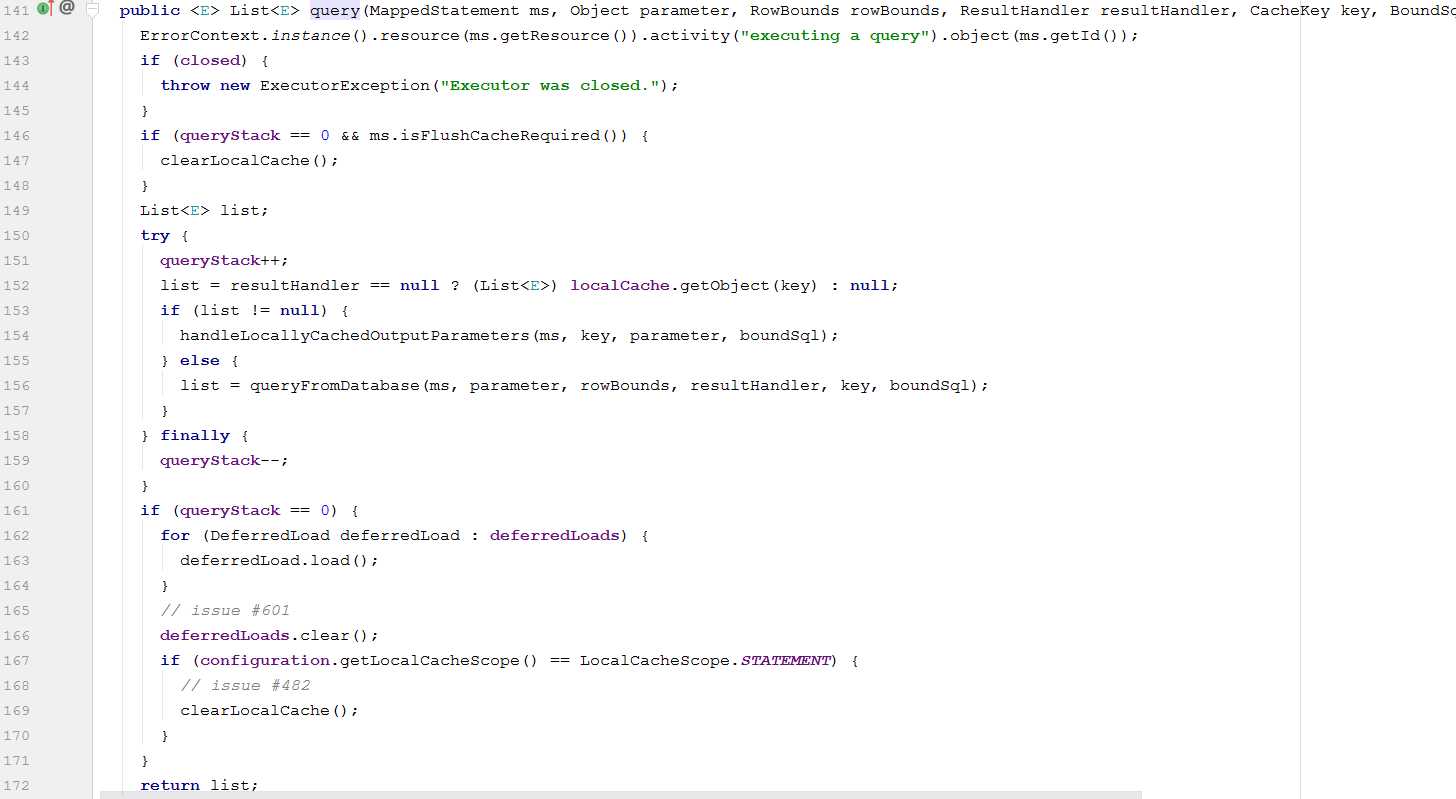Click queryFromDatabase method call
This screenshot has width=1456, height=799.
(335, 386)
